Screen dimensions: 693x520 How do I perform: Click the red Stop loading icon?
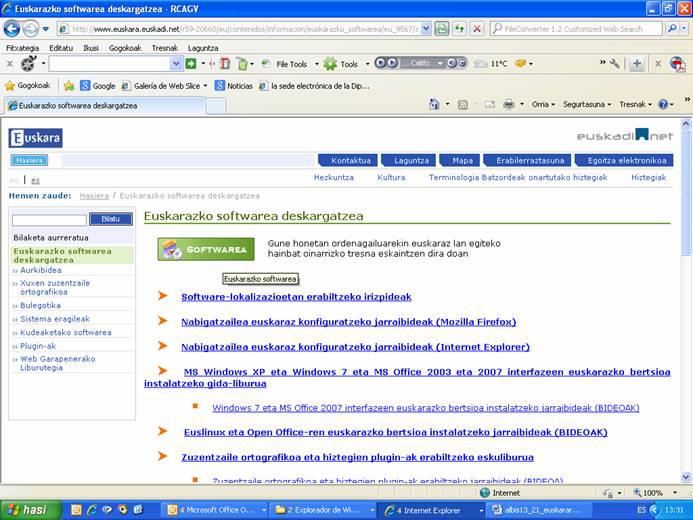point(478,29)
